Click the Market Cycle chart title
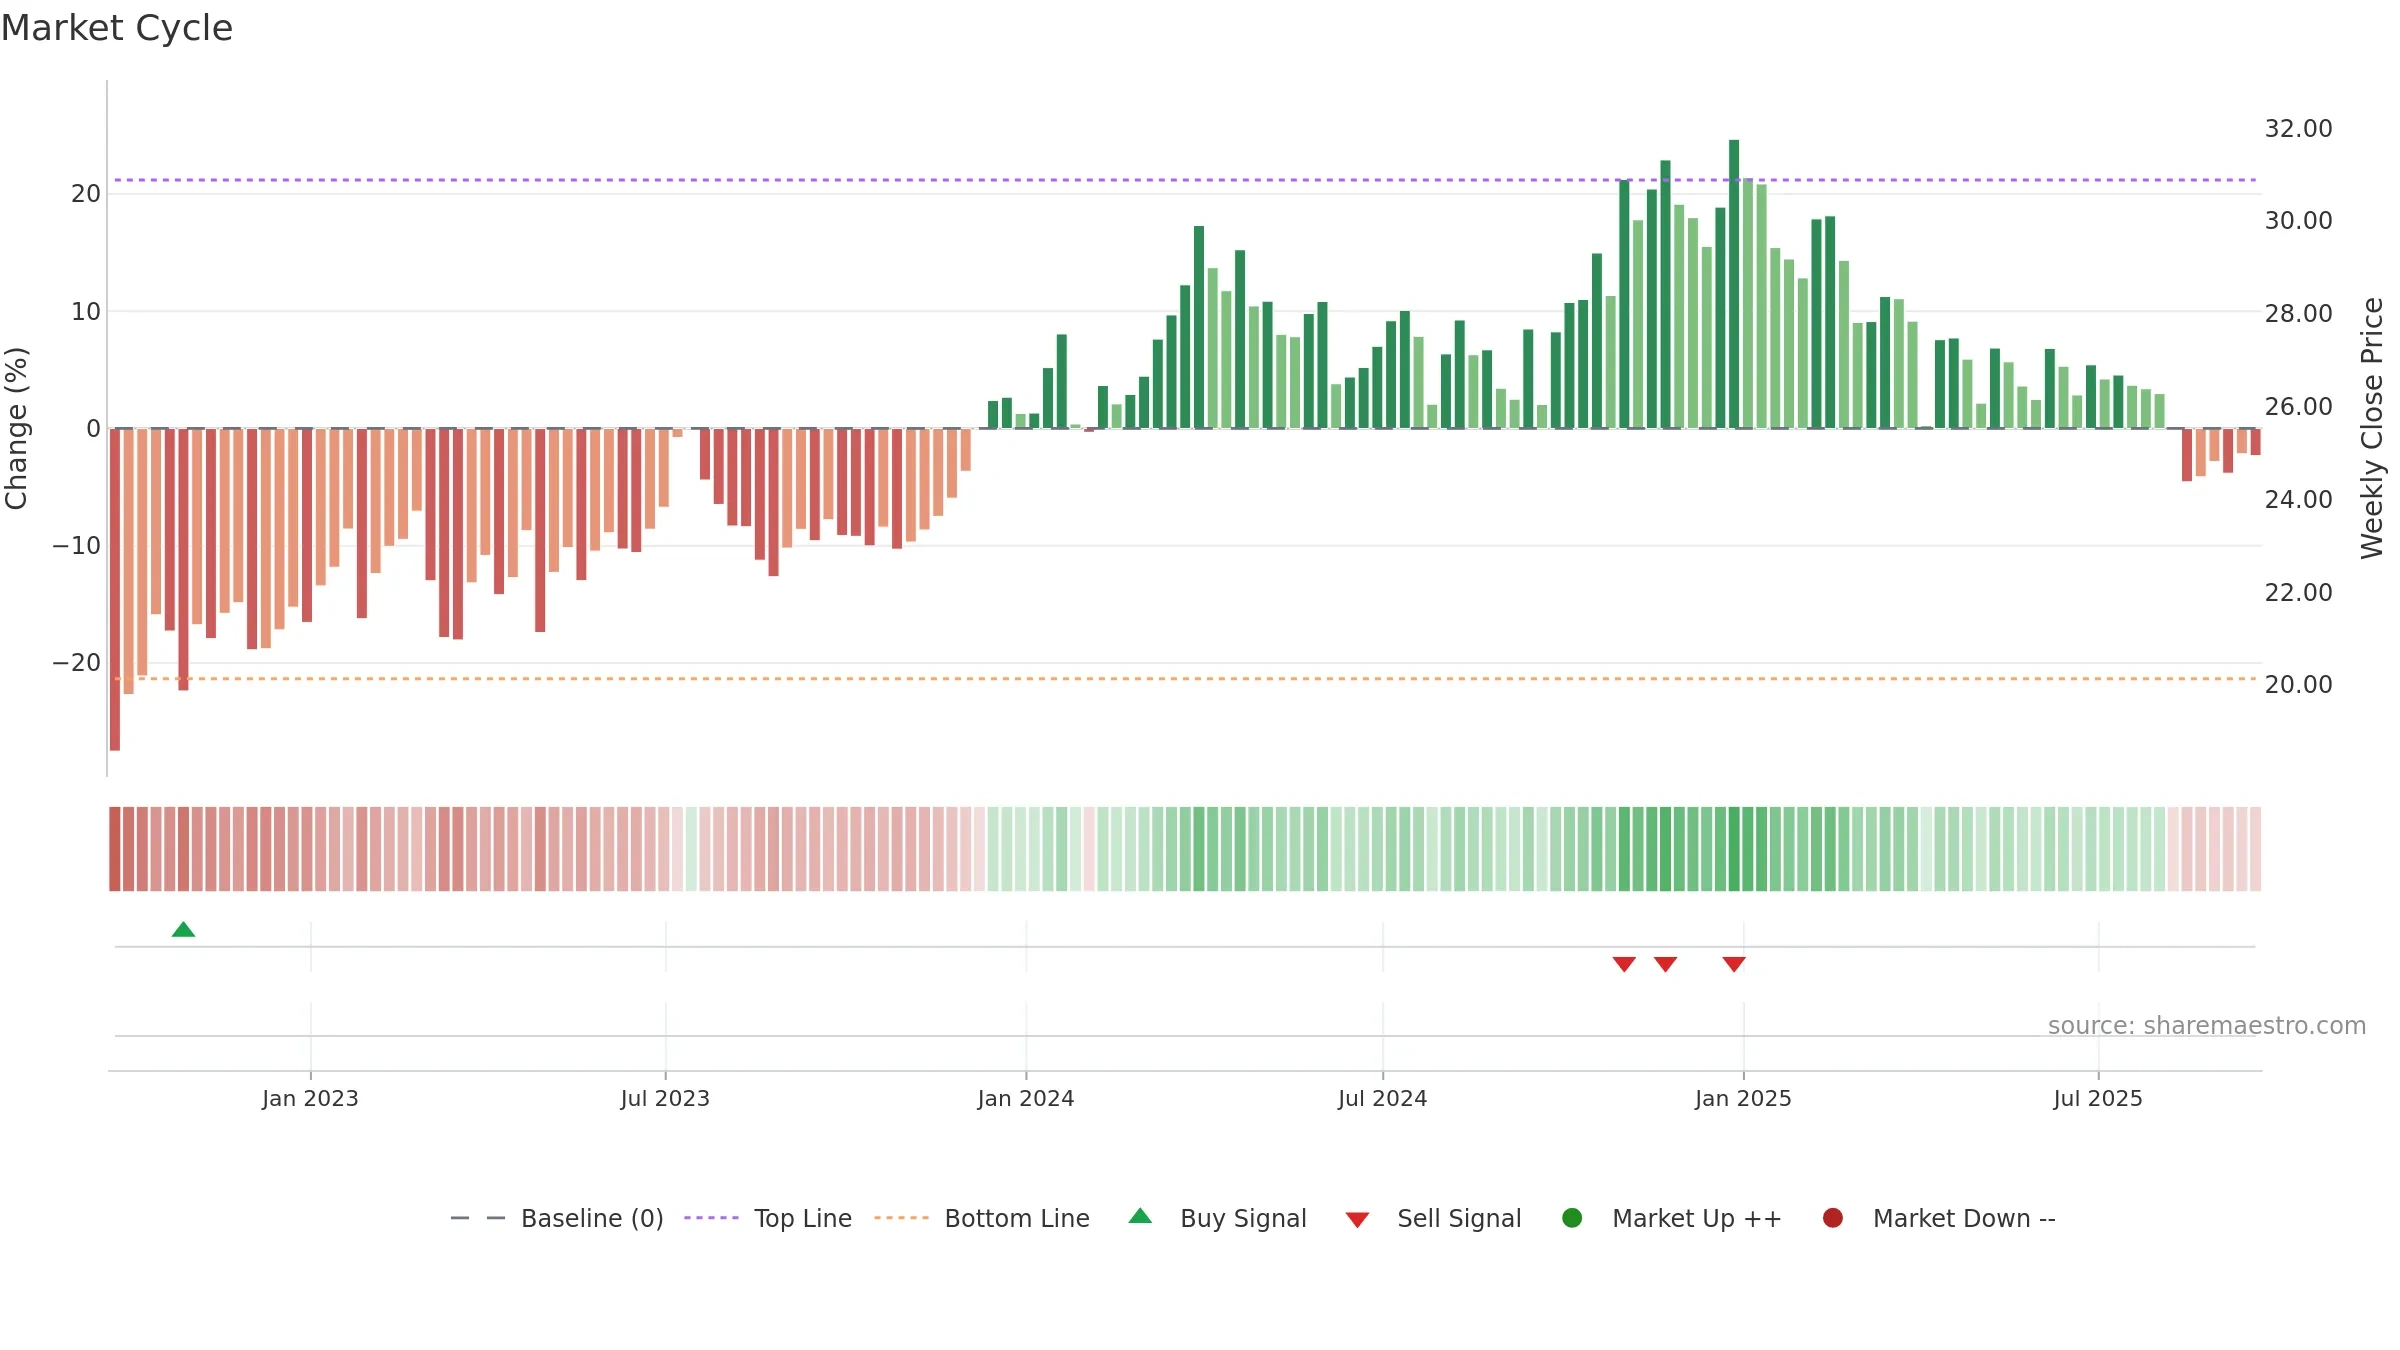This screenshot has height=1350, width=2400. (117, 28)
